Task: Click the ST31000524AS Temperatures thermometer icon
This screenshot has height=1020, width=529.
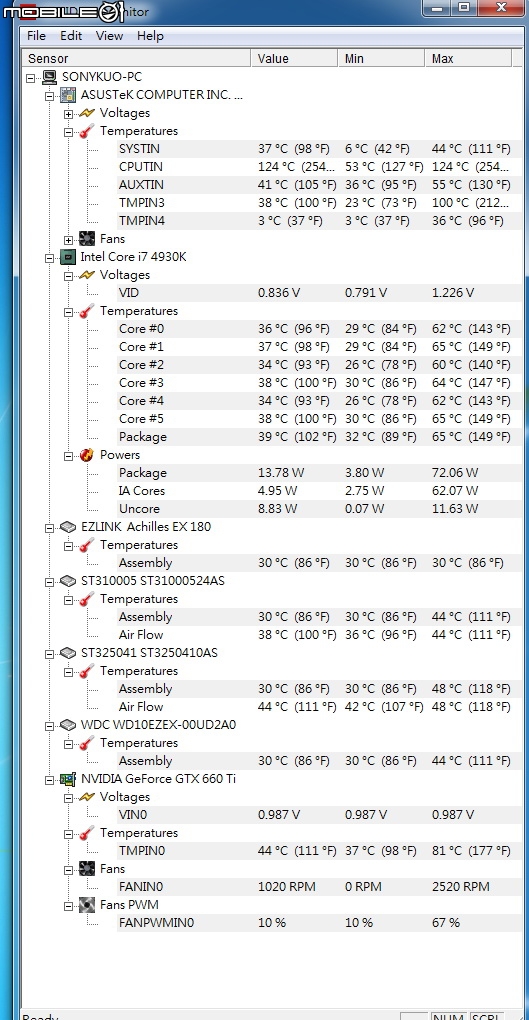Action: [x=87, y=599]
